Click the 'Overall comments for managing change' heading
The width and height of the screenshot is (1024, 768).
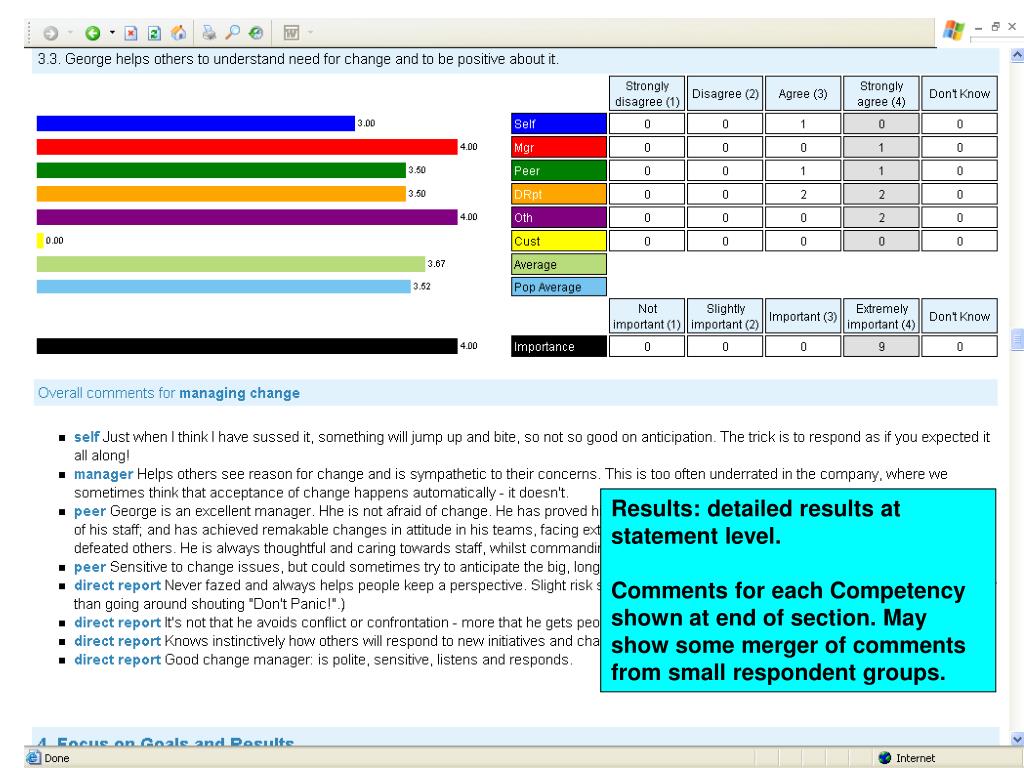(168, 393)
